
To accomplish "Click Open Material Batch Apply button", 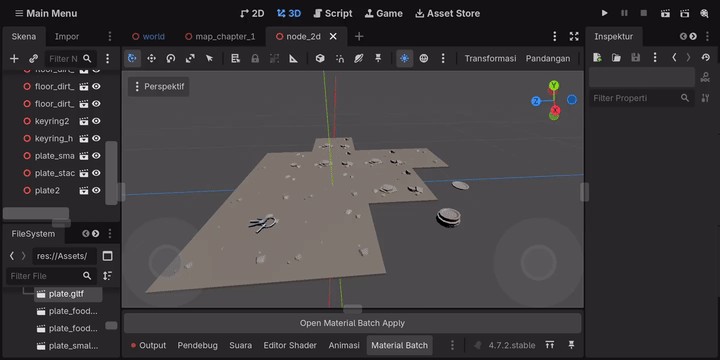I will click(352, 323).
